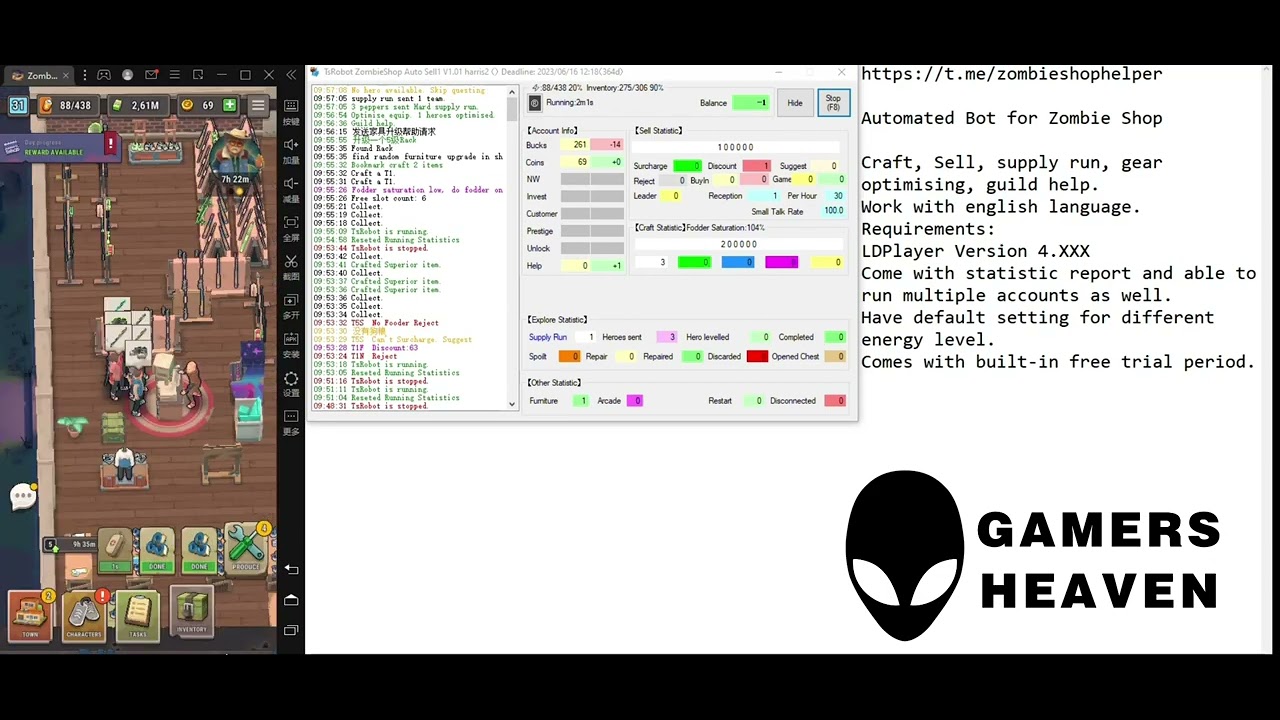Screen dimensions: 1280x720
Task: Click the Bucks 261 value field
Action: pos(574,145)
